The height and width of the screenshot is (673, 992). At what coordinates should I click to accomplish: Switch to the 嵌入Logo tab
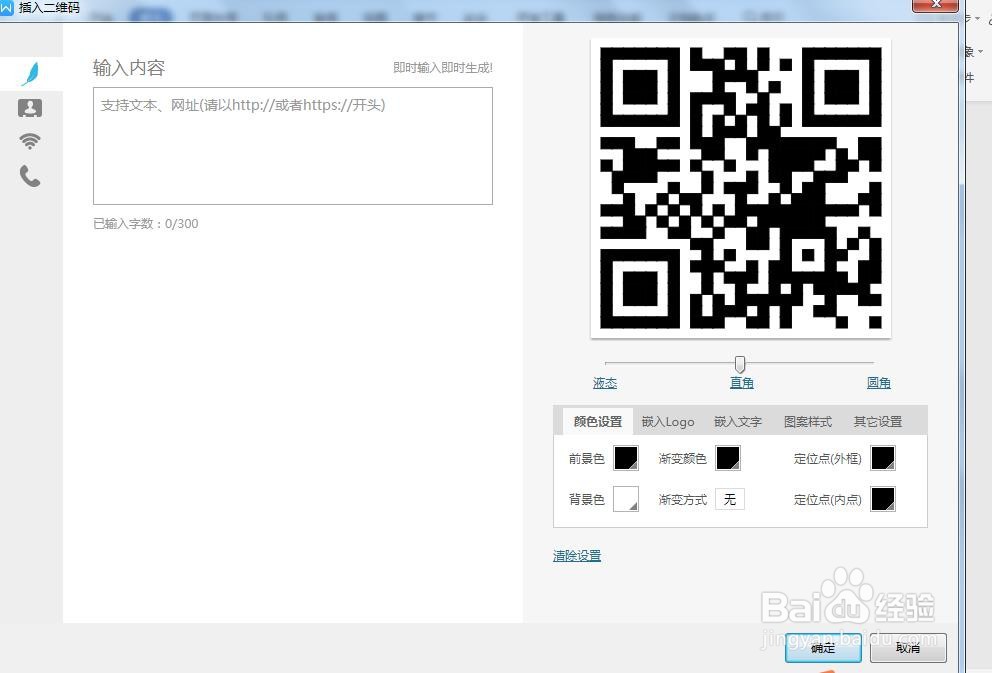click(668, 422)
